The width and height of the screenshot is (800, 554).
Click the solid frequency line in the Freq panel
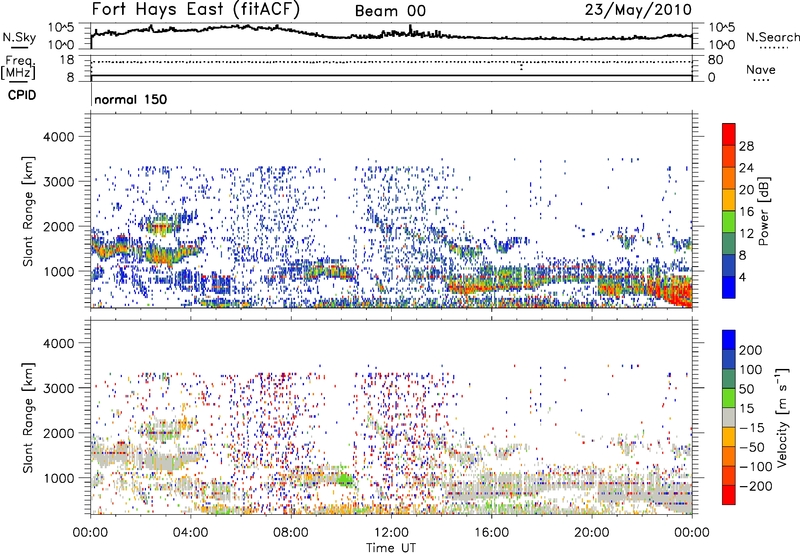coord(391,76)
